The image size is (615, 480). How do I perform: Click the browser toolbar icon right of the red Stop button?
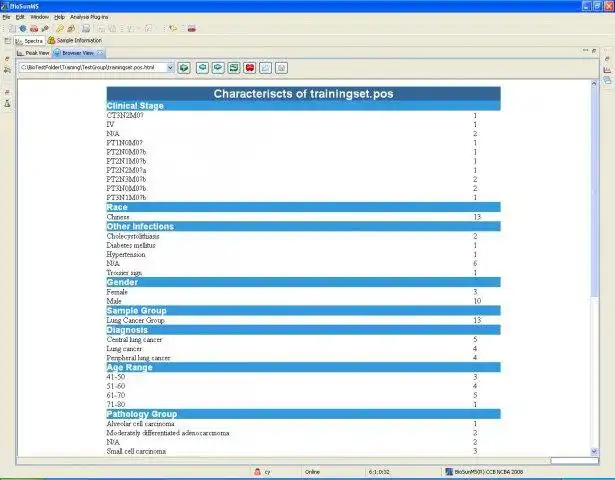tap(266, 68)
